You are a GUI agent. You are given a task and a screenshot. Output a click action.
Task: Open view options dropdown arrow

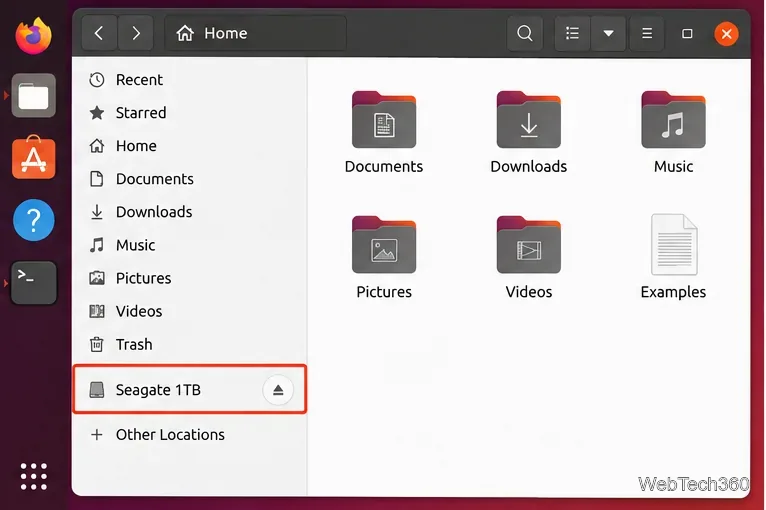[608, 33]
